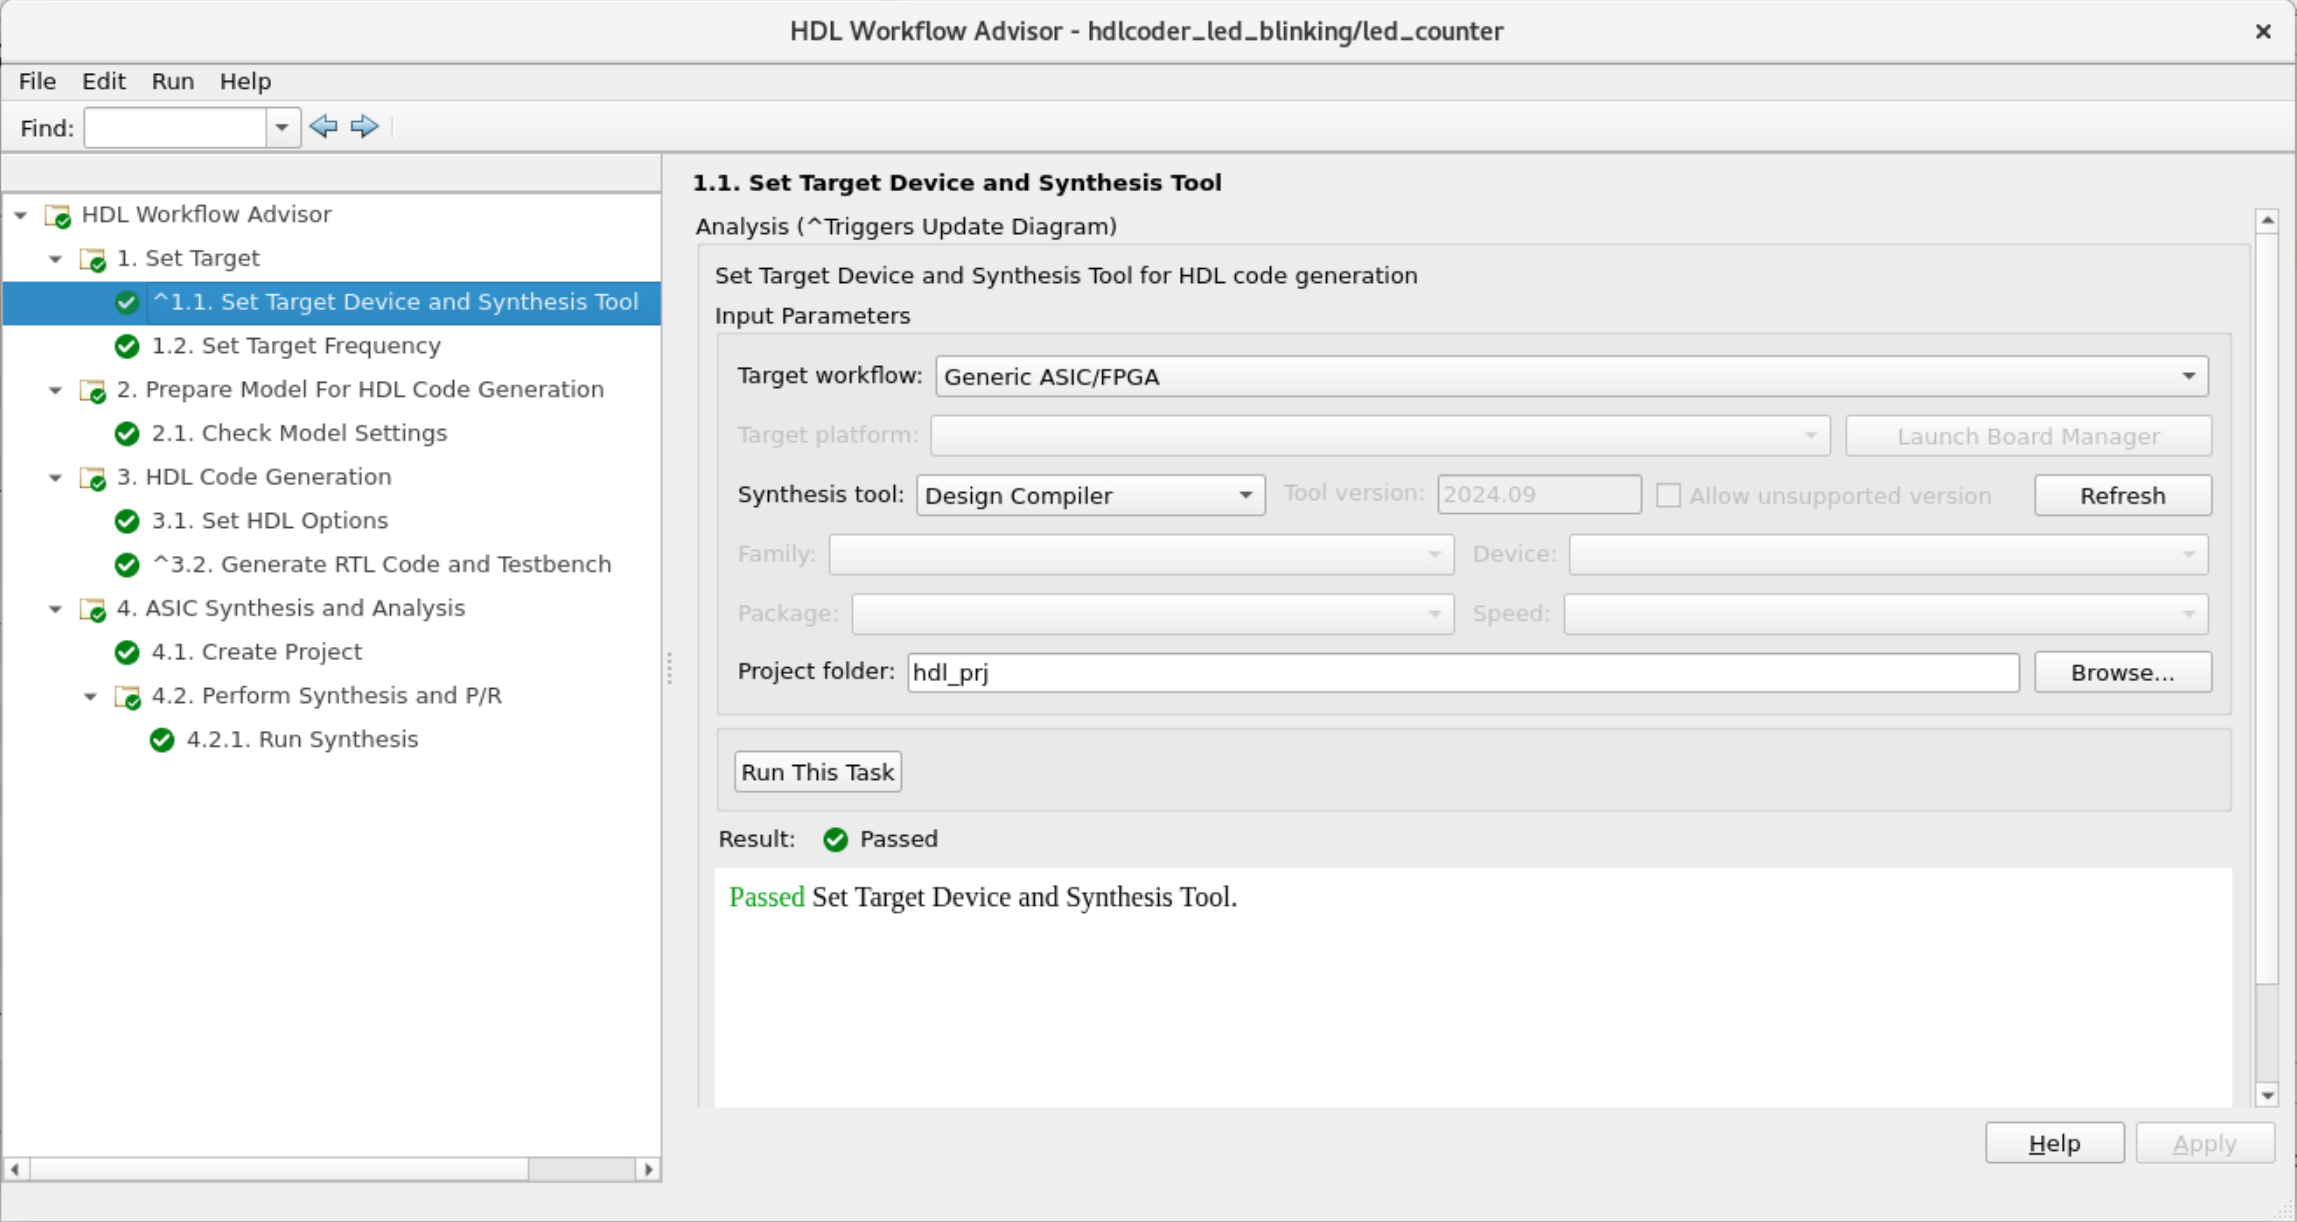Open the Run menu
Screen dimensions: 2297x1222
click(x=173, y=81)
